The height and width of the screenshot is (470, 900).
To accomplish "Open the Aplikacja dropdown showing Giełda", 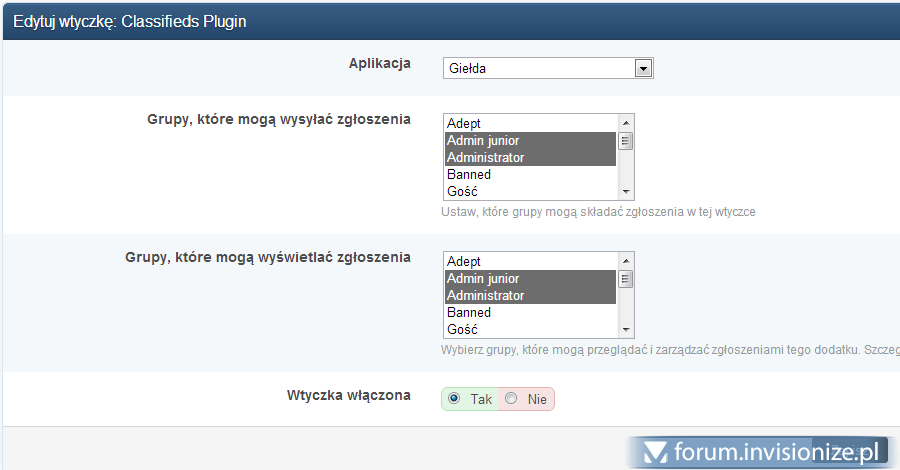I will 548,68.
